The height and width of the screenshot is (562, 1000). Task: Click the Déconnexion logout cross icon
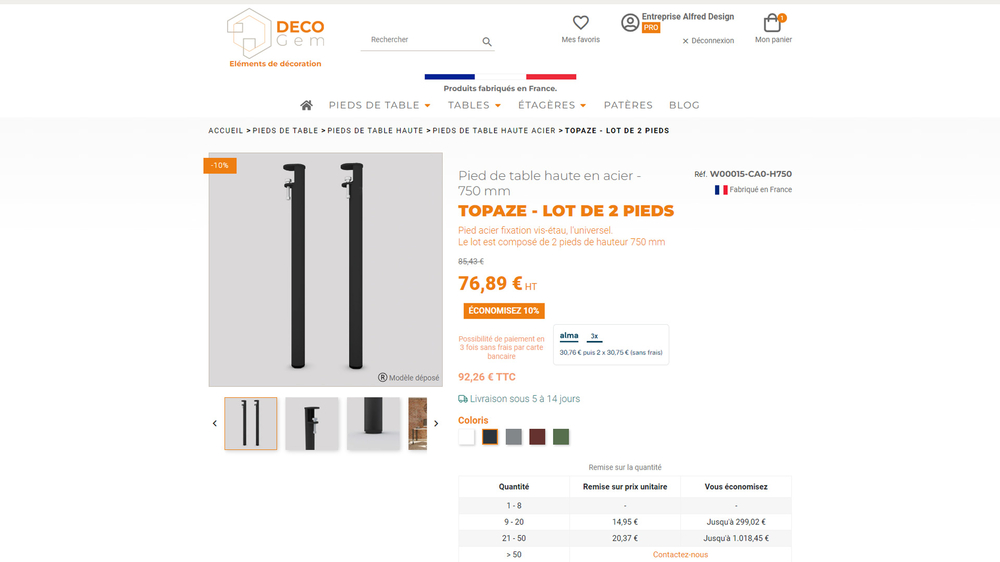[686, 41]
